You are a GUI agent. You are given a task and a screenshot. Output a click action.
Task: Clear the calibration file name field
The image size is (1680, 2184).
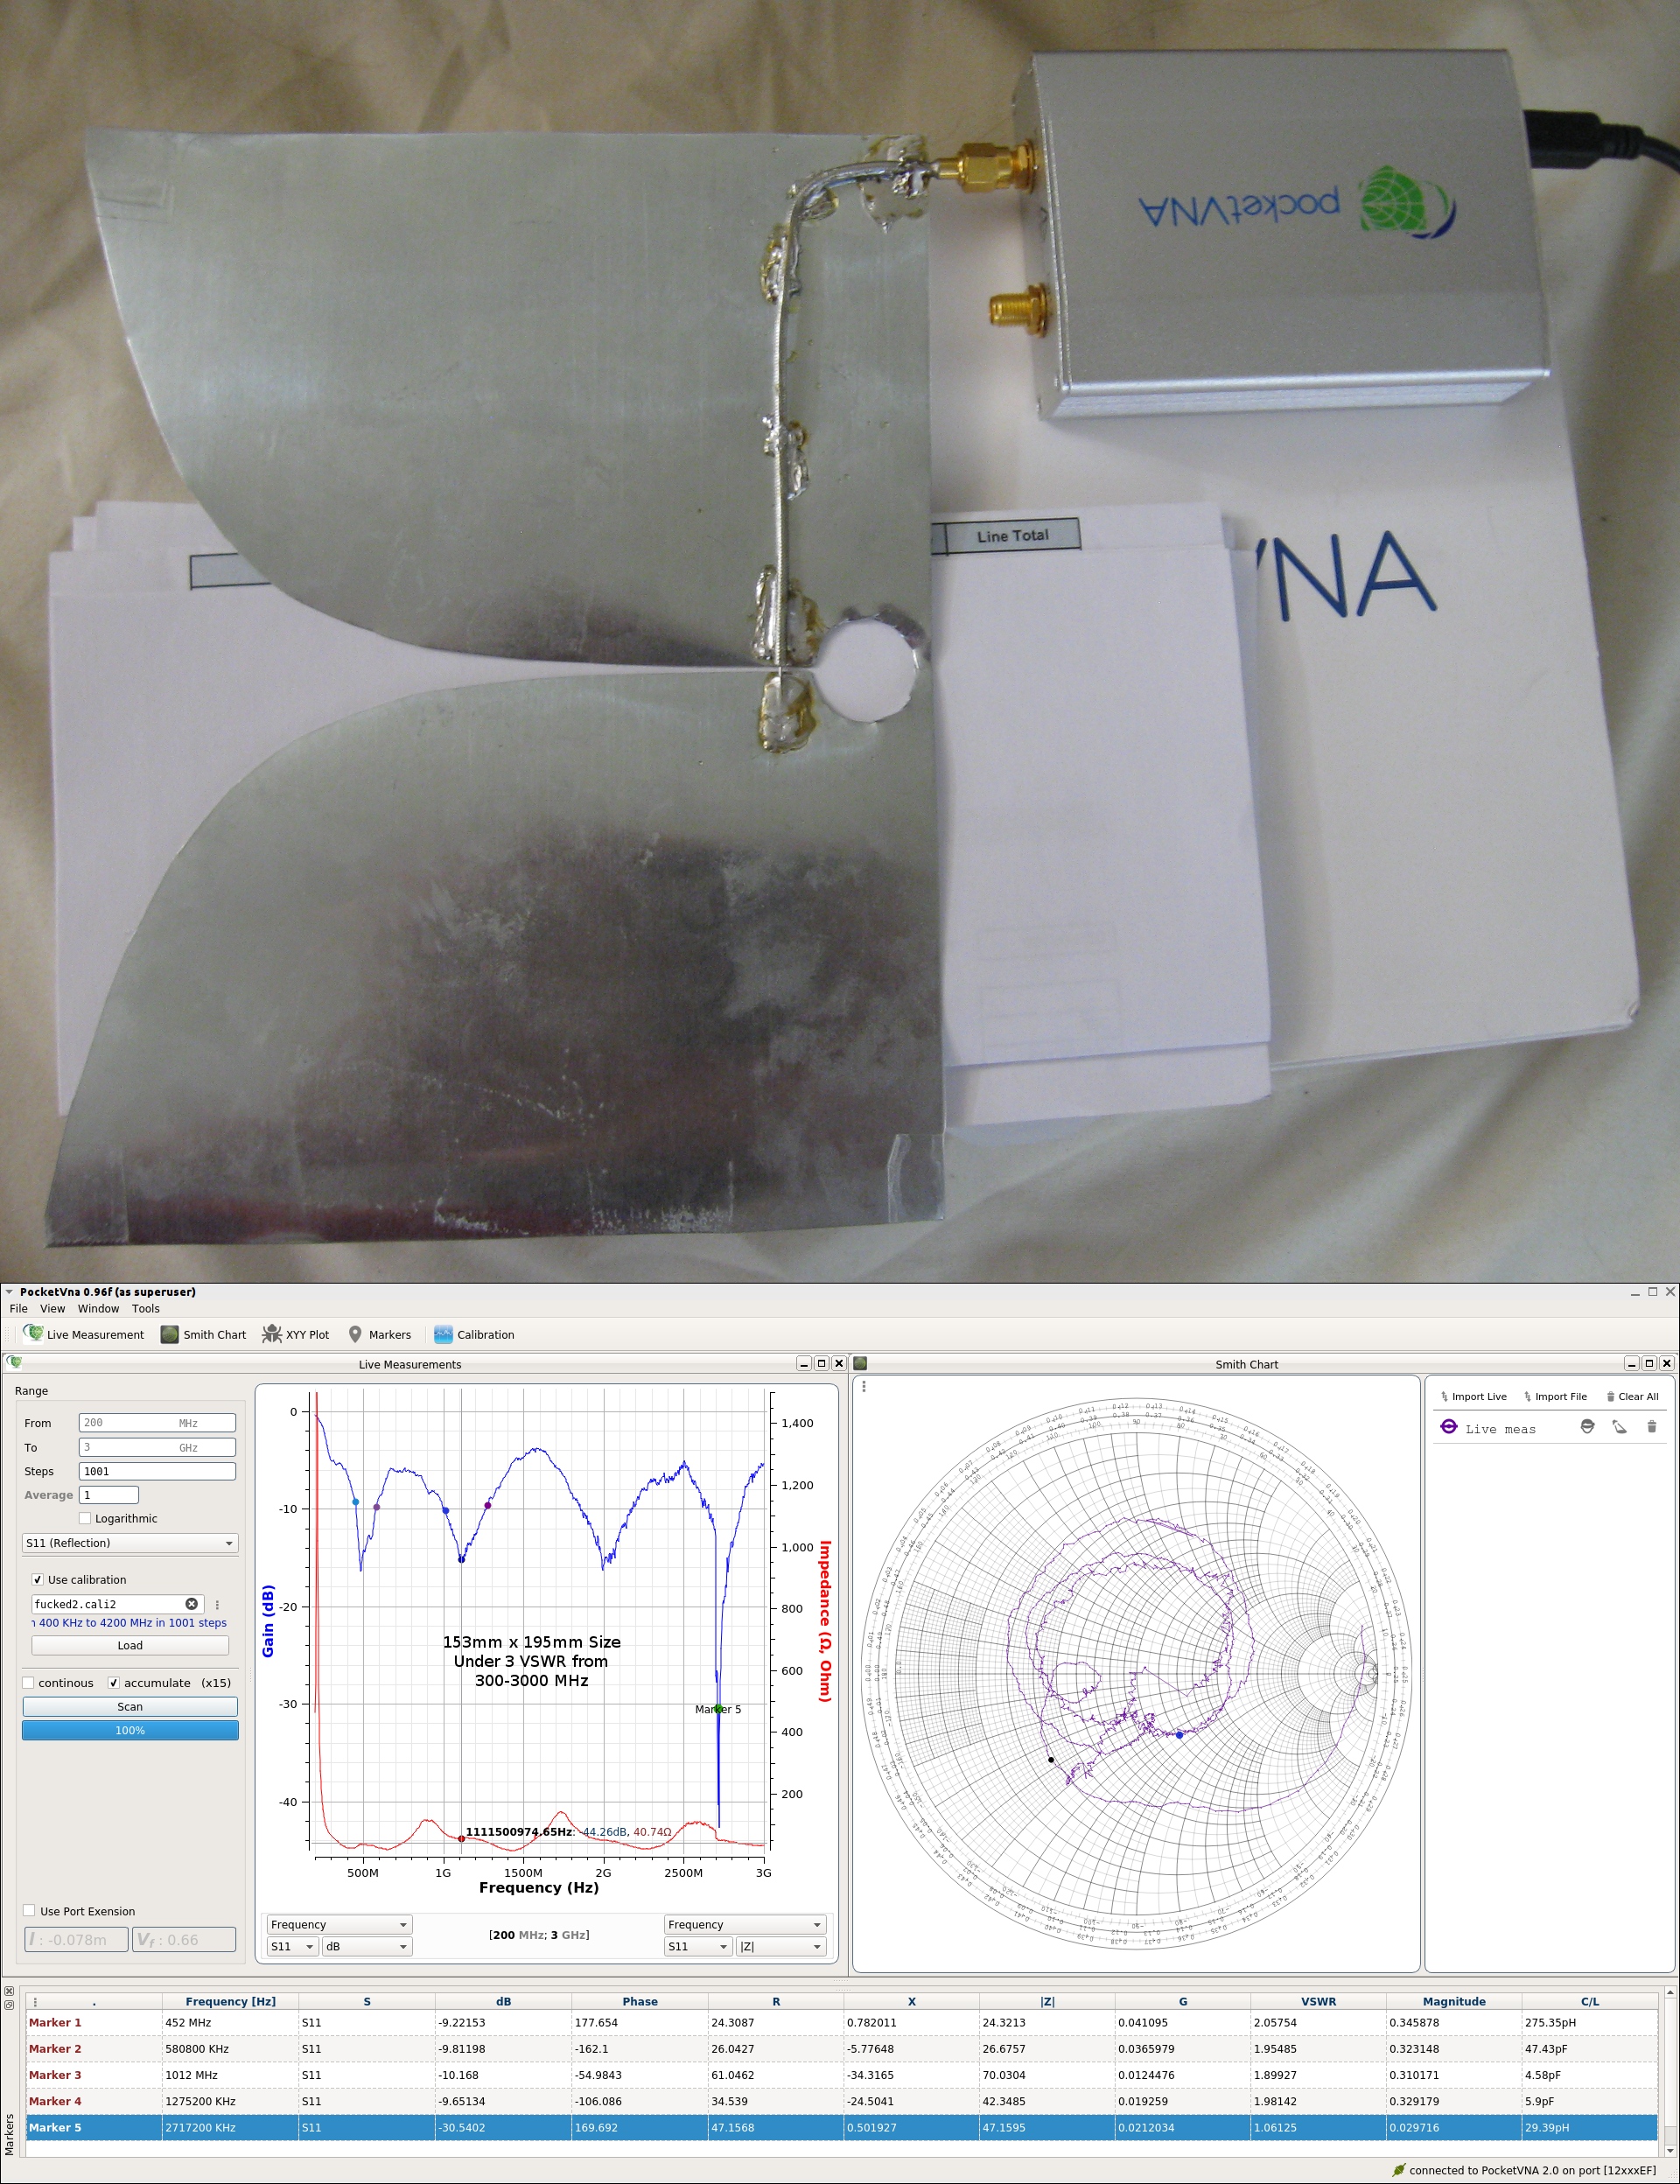192,1603
